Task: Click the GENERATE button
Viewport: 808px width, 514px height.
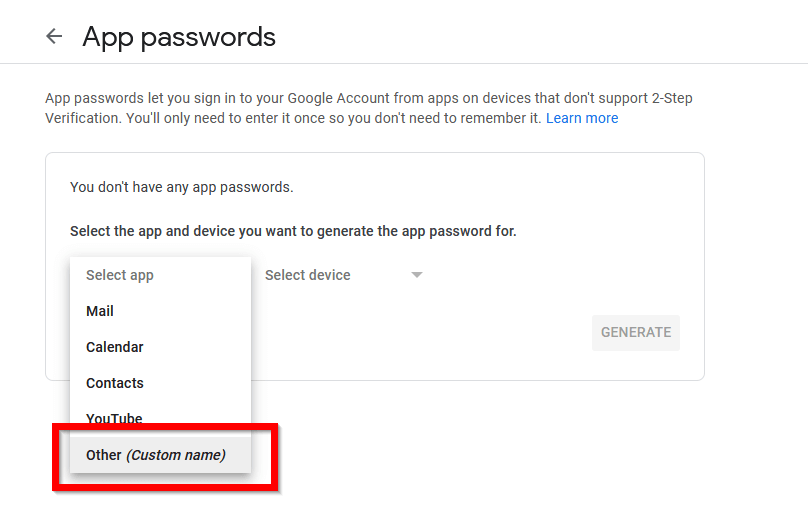Action: [635, 333]
